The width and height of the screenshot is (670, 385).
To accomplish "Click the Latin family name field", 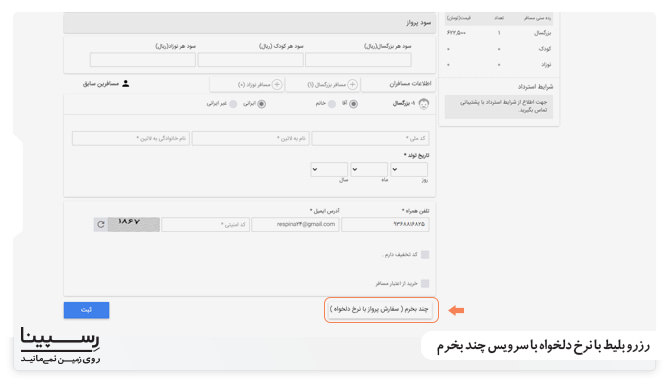I will tap(131, 138).
